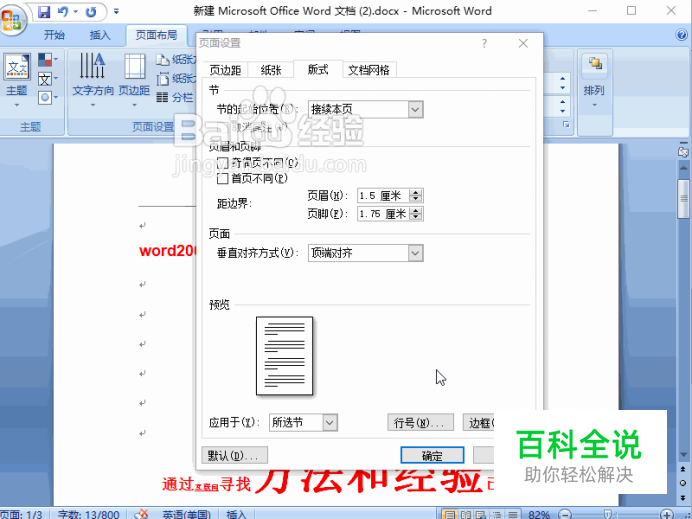
Task: Click the 默认(D)... button
Action: [234, 455]
